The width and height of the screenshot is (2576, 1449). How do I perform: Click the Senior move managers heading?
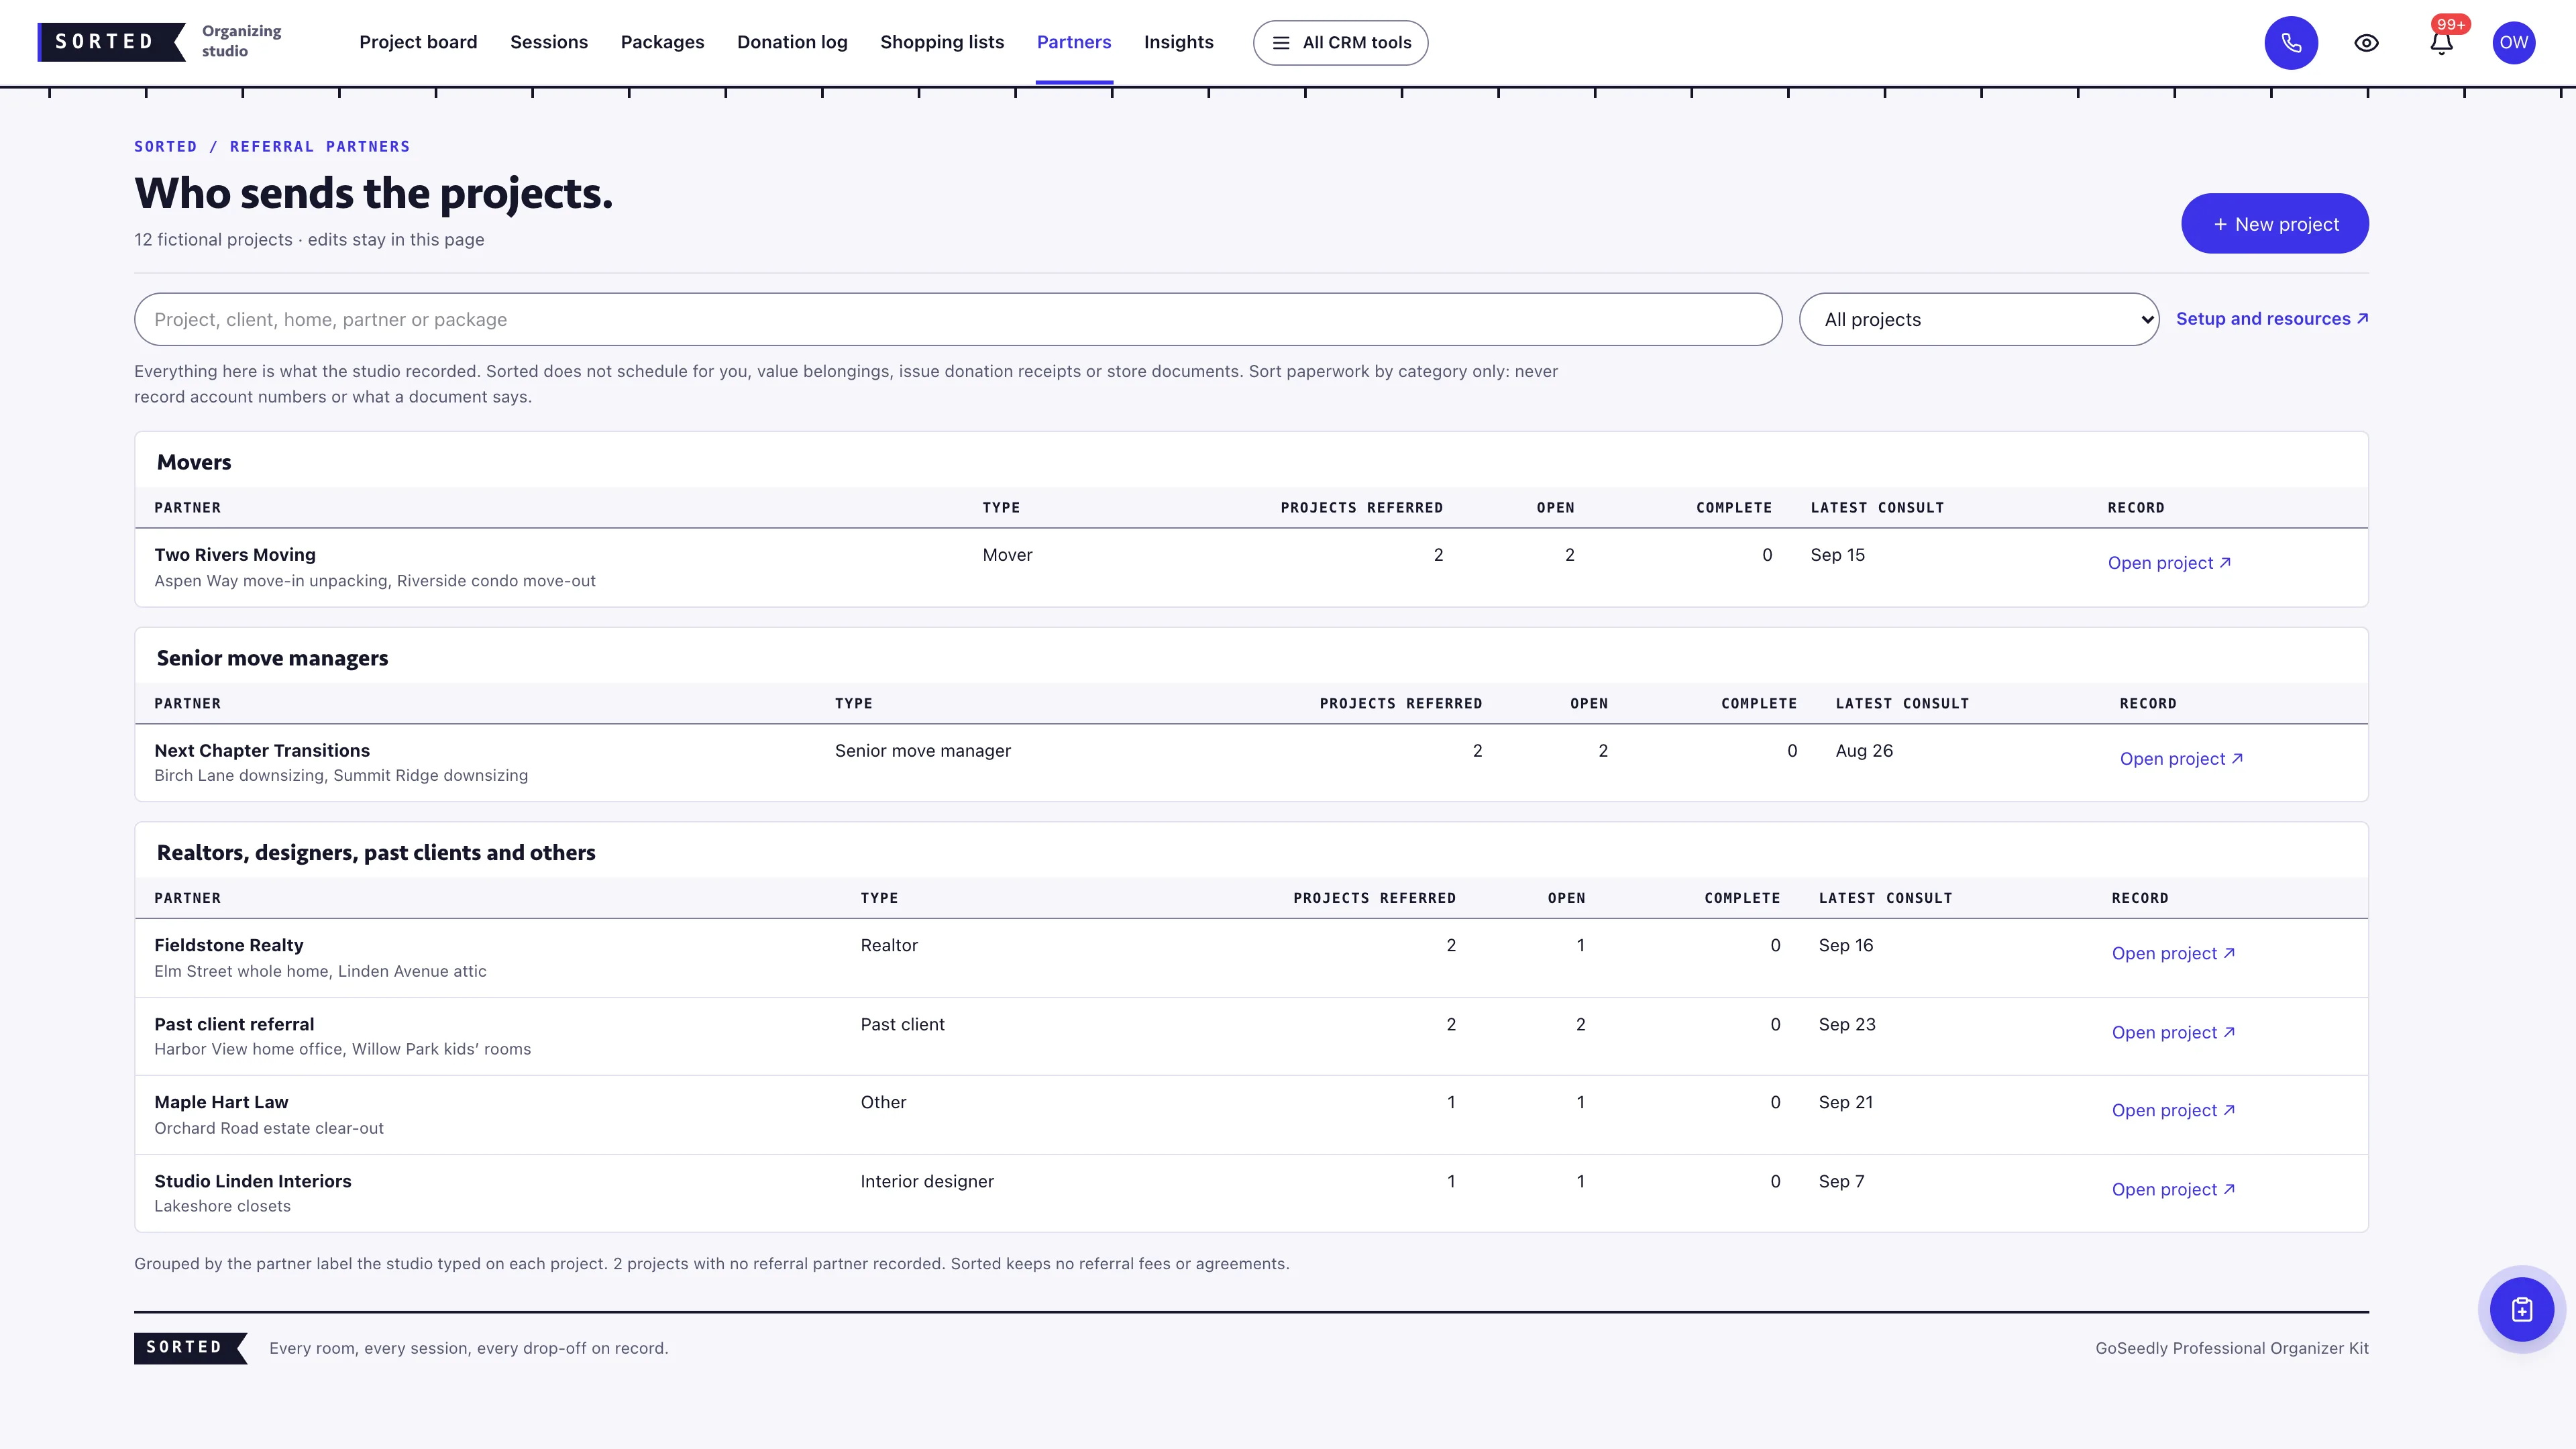click(x=272, y=658)
